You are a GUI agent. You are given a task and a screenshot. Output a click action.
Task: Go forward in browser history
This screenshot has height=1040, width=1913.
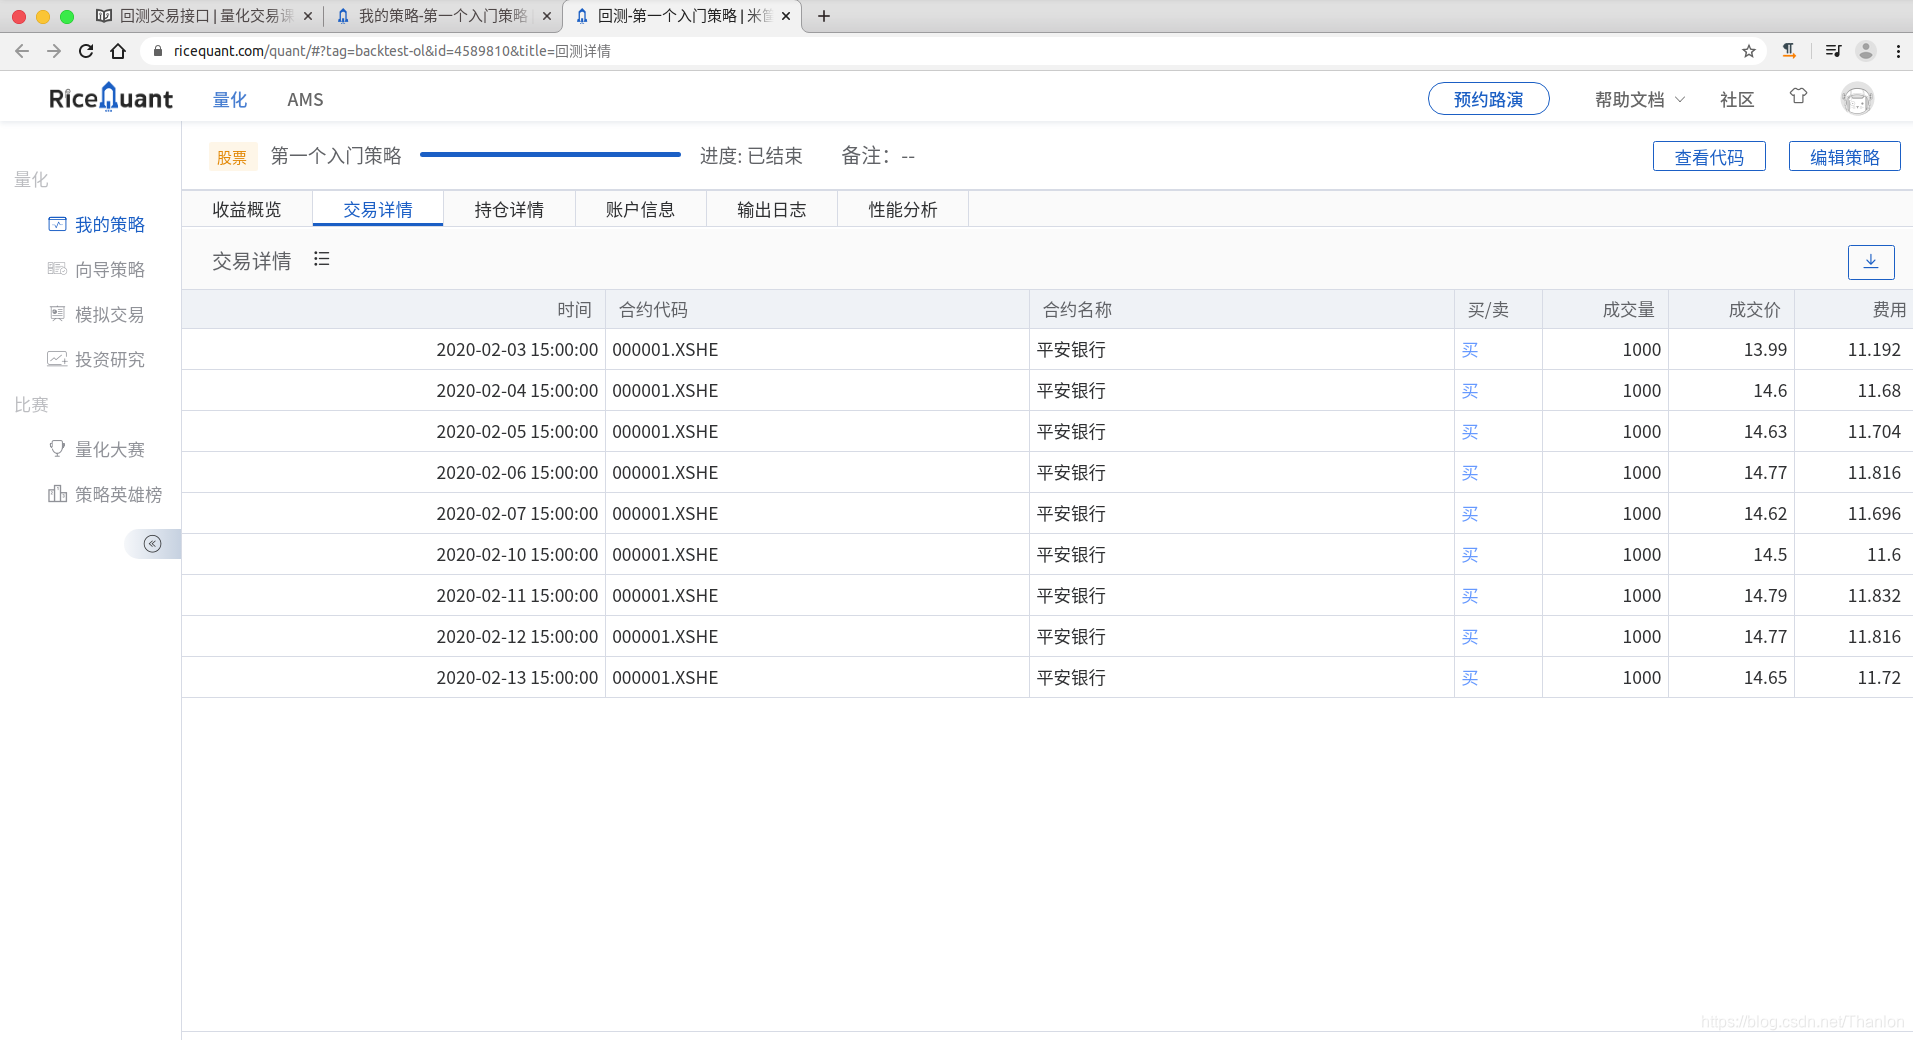tap(54, 51)
